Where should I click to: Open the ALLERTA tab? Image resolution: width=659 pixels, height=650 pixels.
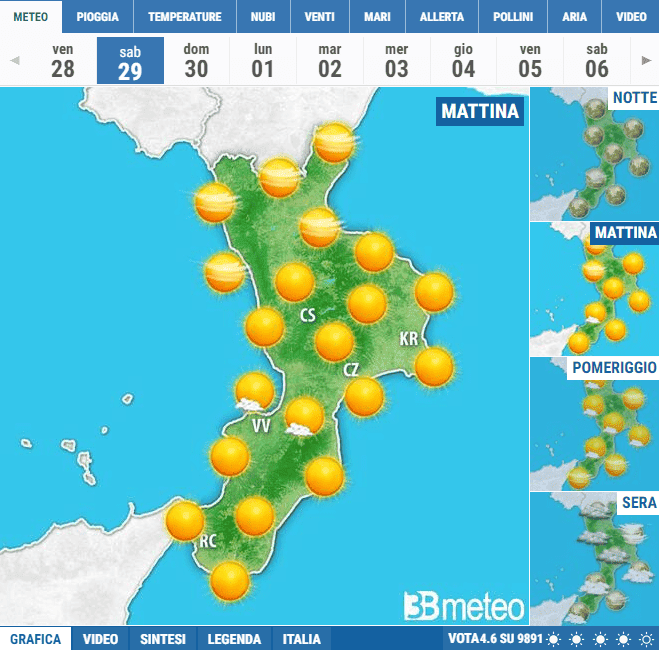click(442, 17)
